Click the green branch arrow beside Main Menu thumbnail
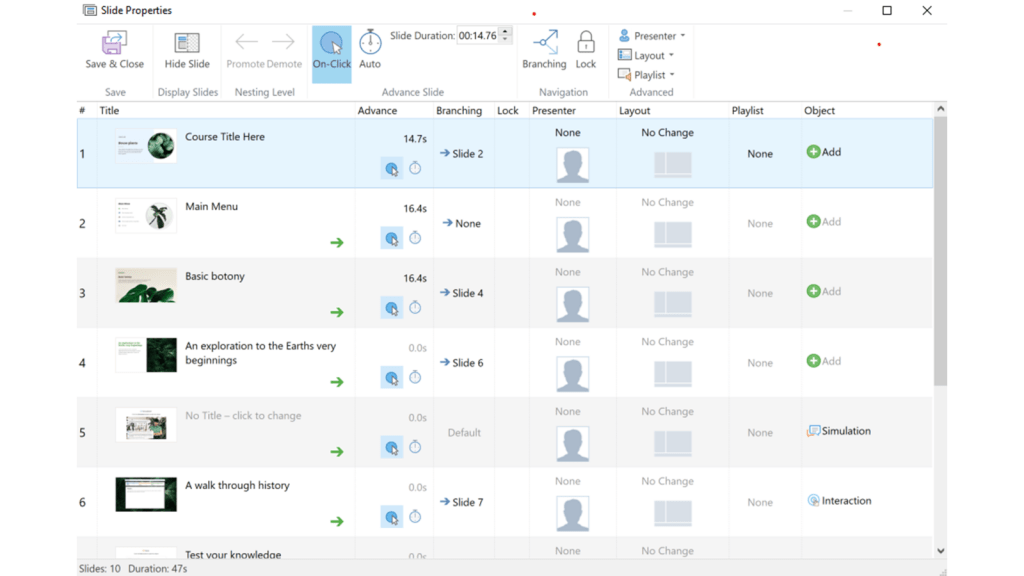 pos(337,240)
